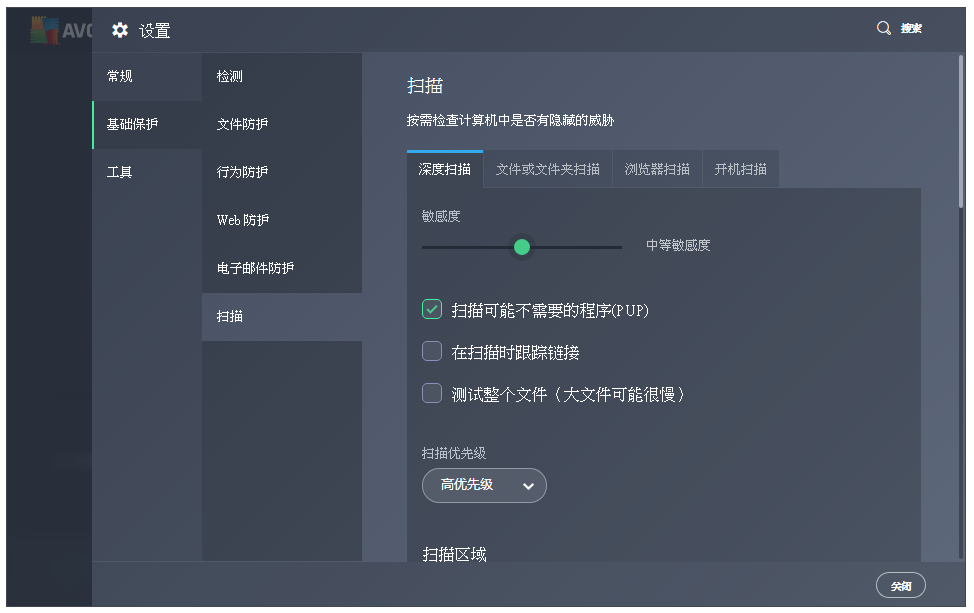The image size is (974, 613).
Task: Open the 高优先级 scan priority dropdown
Action: coord(484,485)
